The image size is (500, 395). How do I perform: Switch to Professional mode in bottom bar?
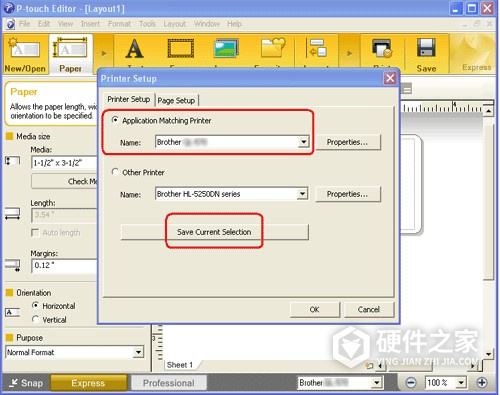169,383
